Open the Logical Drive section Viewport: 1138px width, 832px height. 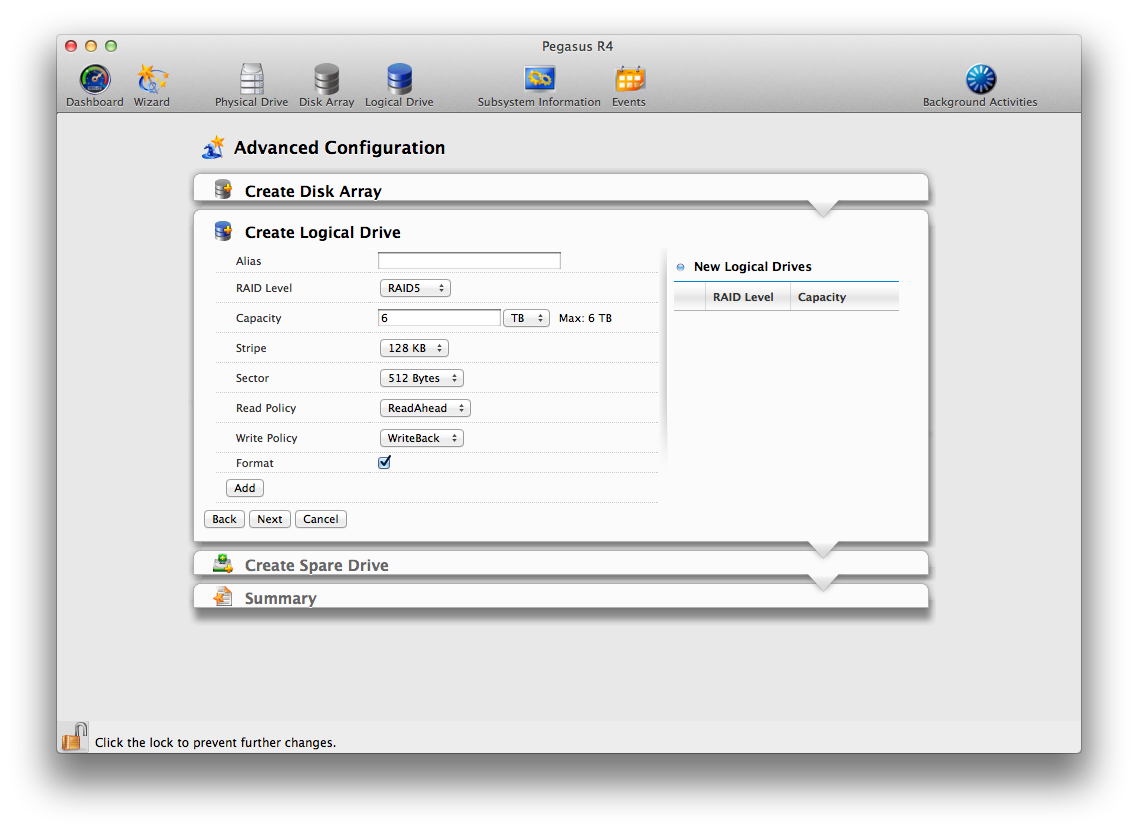(399, 80)
